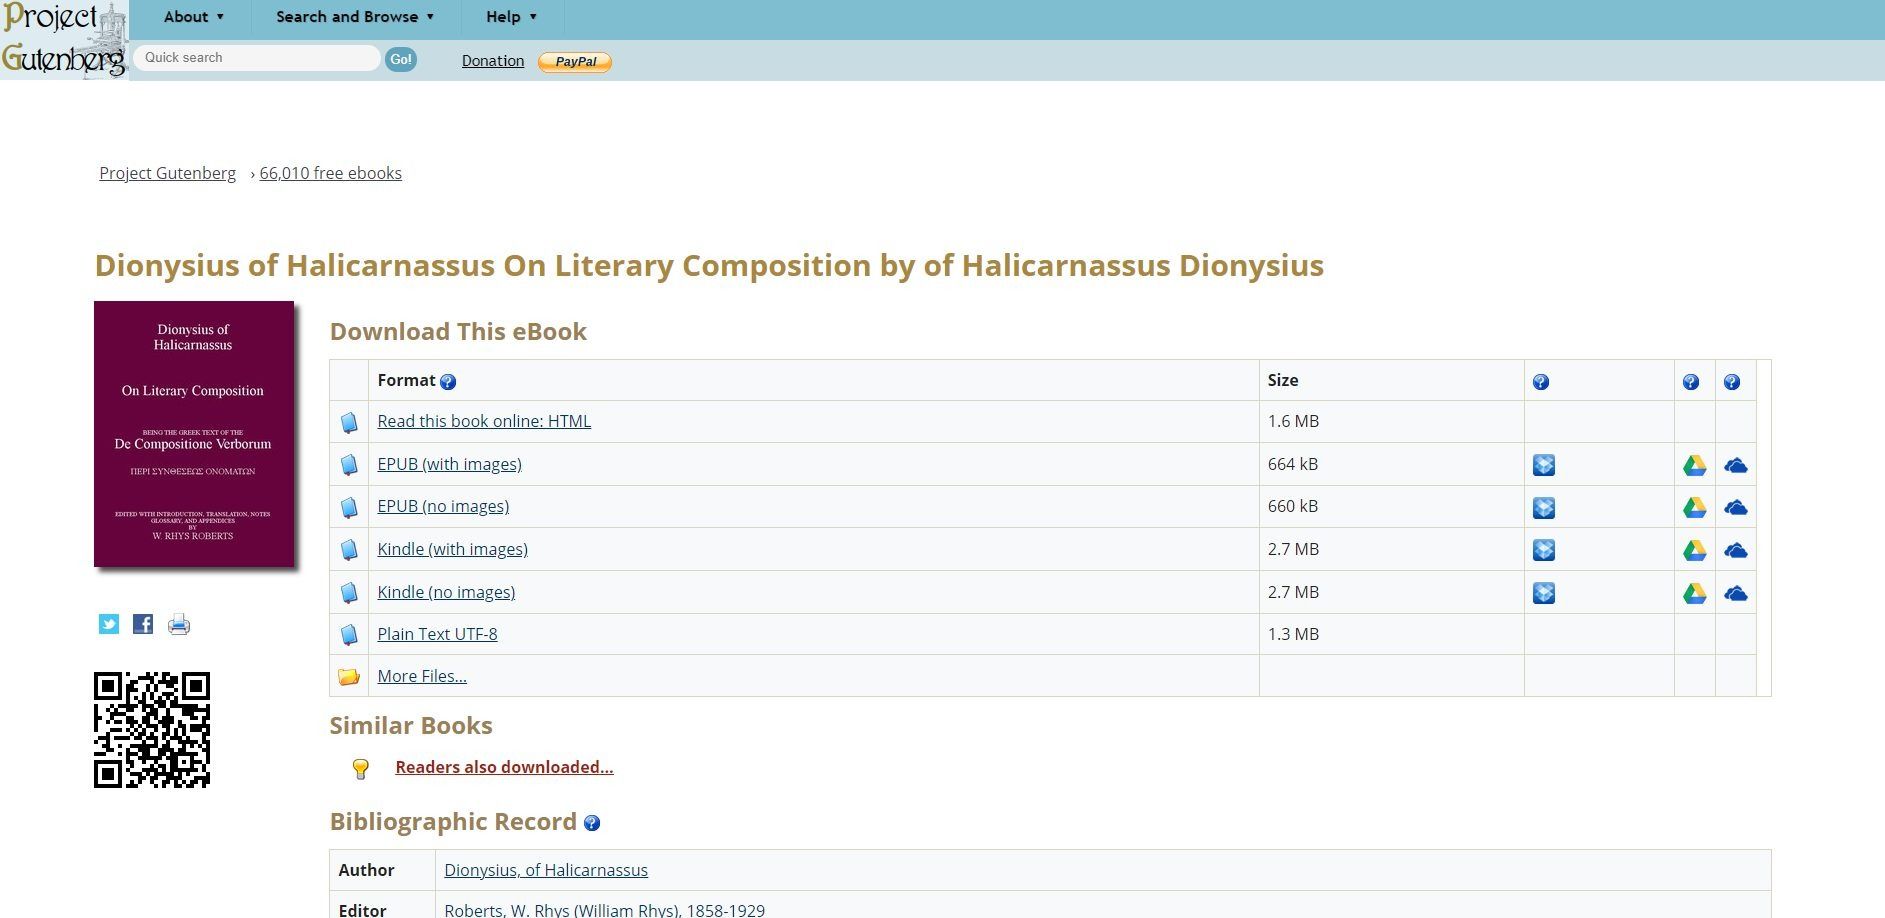This screenshot has width=1885, height=918.
Task: Click the More Files folder icon
Action: [x=349, y=677]
